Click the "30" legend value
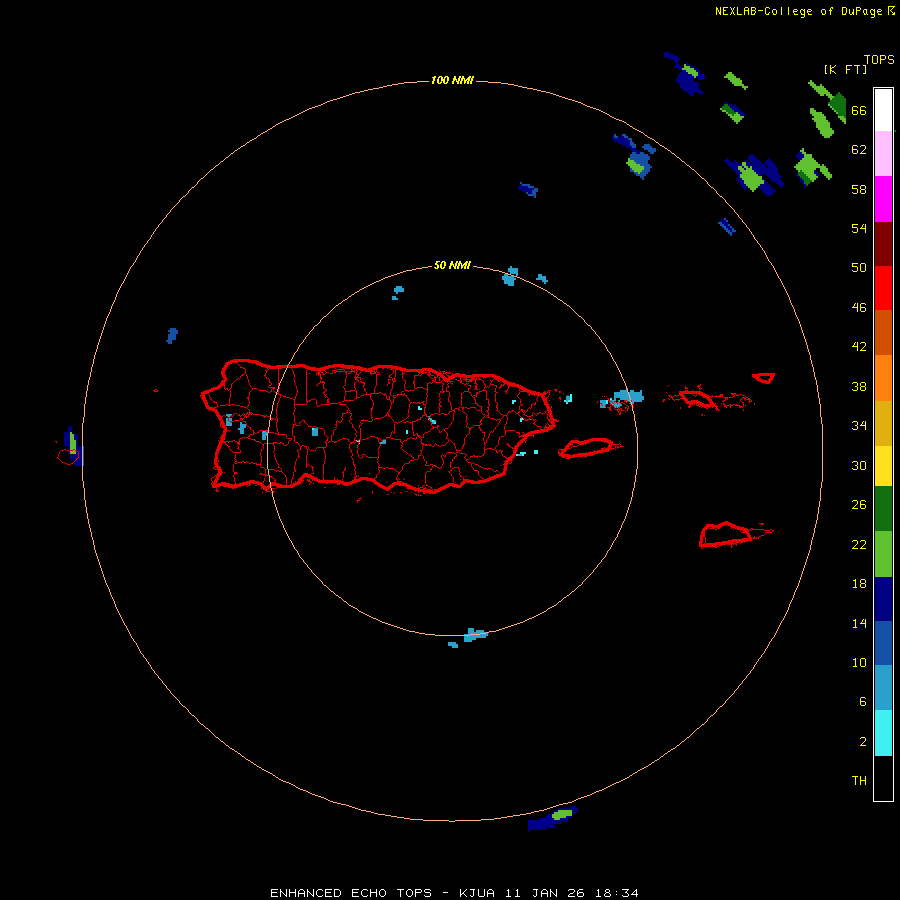Image resolution: width=900 pixels, height=900 pixels. (x=859, y=465)
